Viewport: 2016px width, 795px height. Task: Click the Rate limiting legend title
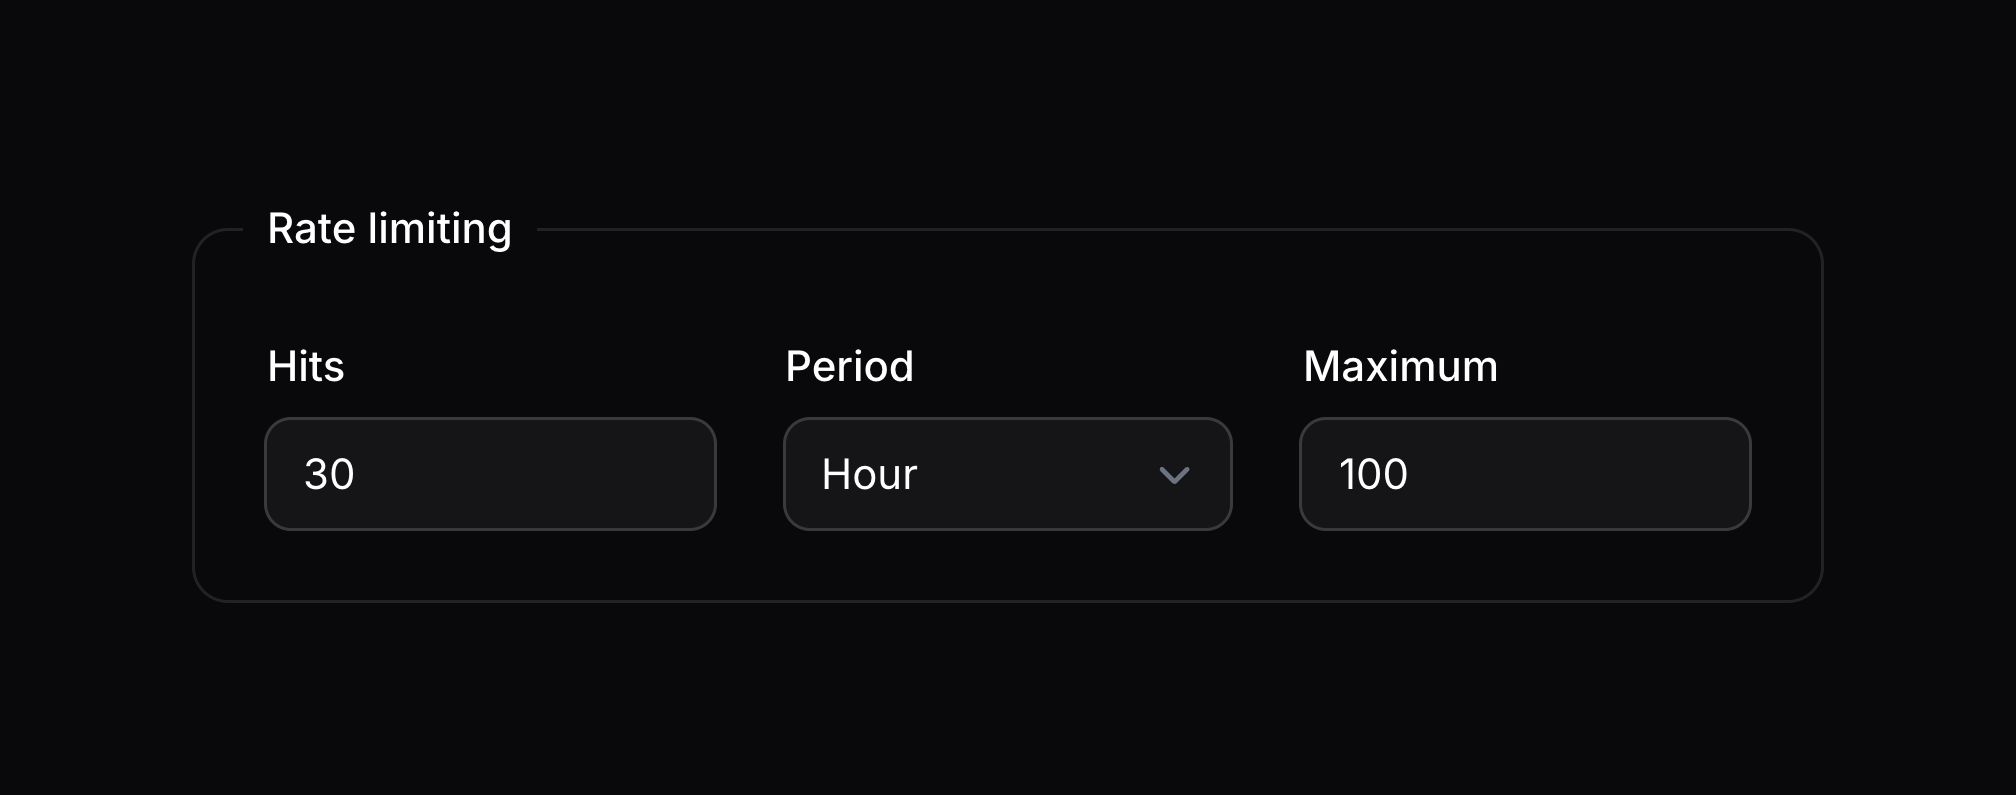pyautogui.click(x=389, y=229)
